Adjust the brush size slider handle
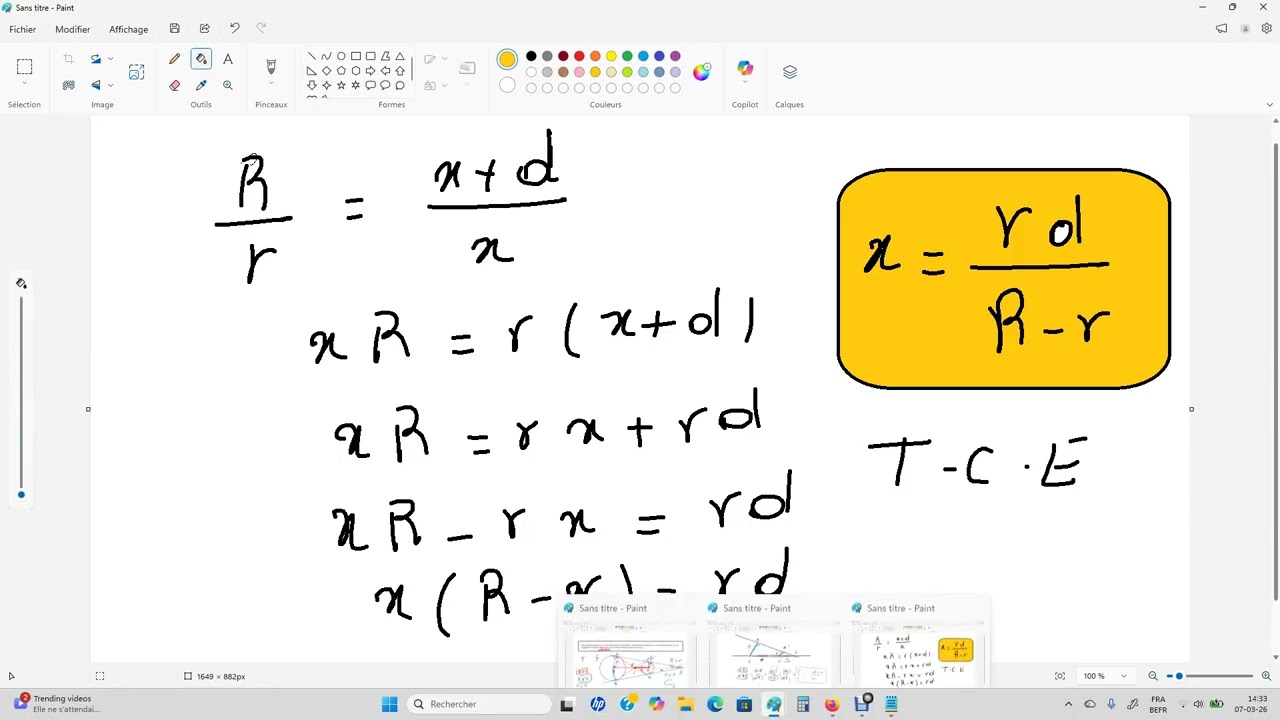Screen dimensions: 1280x720 click(21, 494)
